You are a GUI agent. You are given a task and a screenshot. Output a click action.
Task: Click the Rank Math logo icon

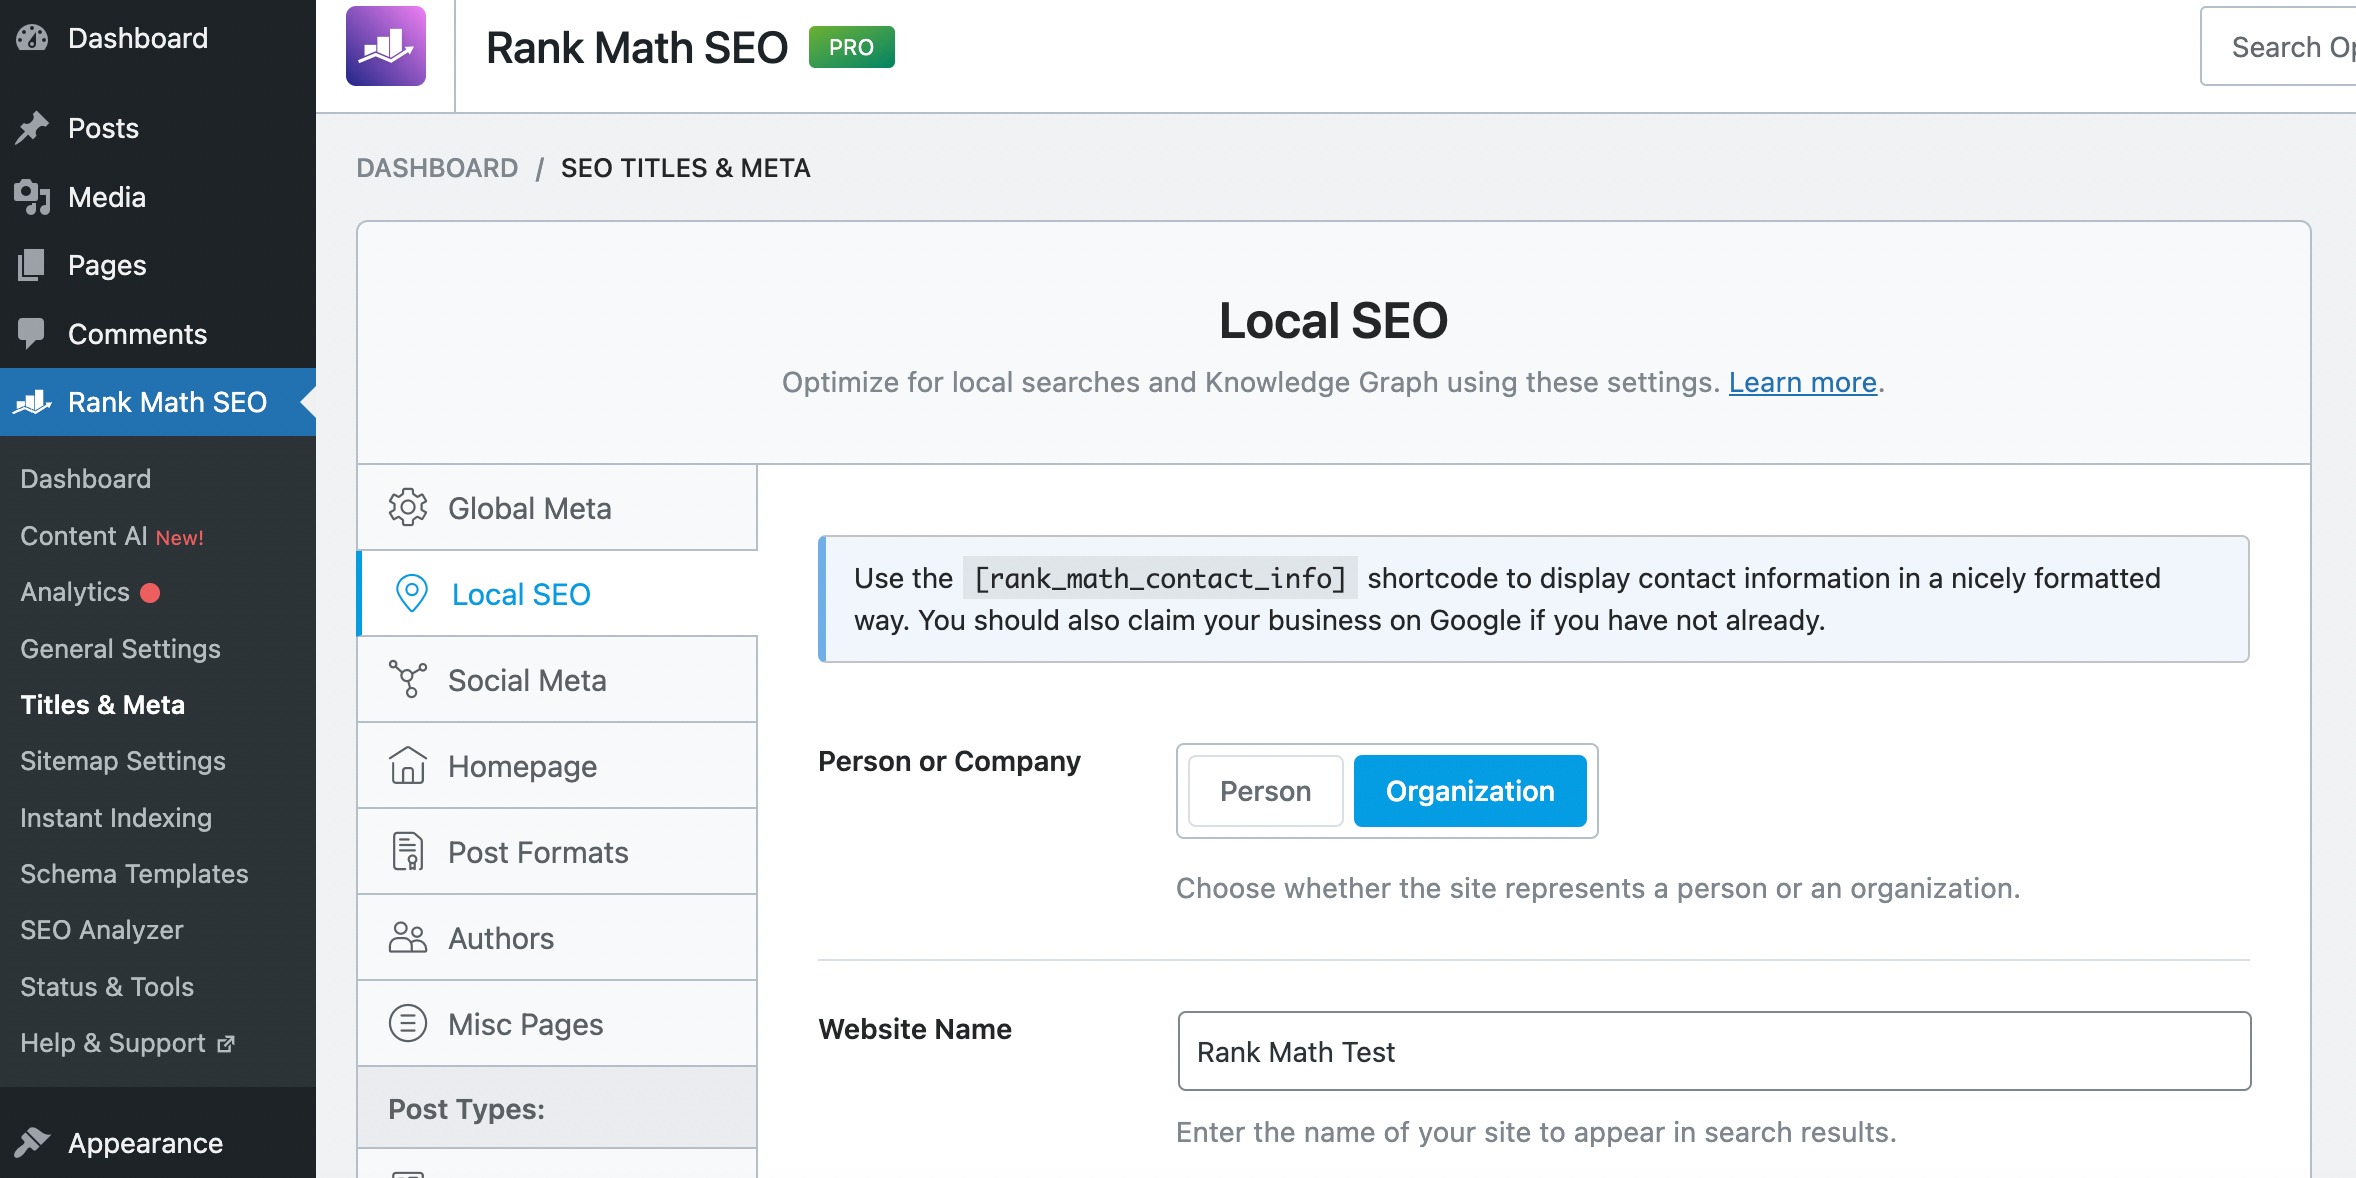386,46
